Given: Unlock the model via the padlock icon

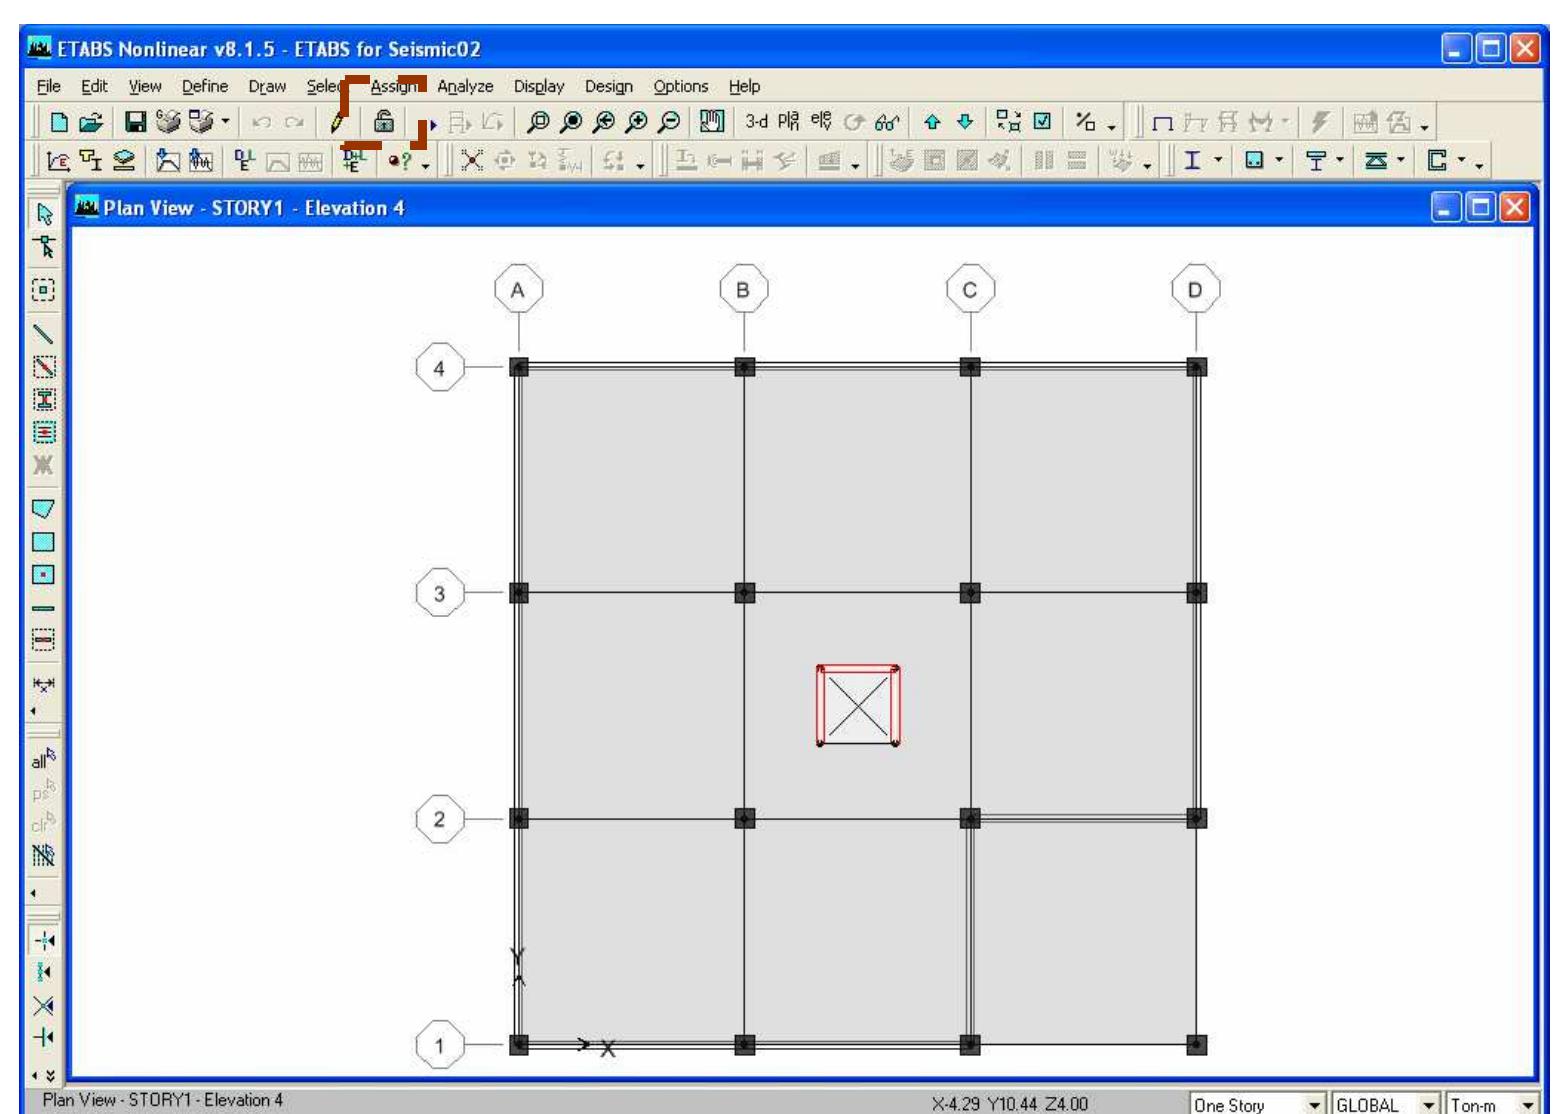Looking at the screenshot, I should [385, 123].
